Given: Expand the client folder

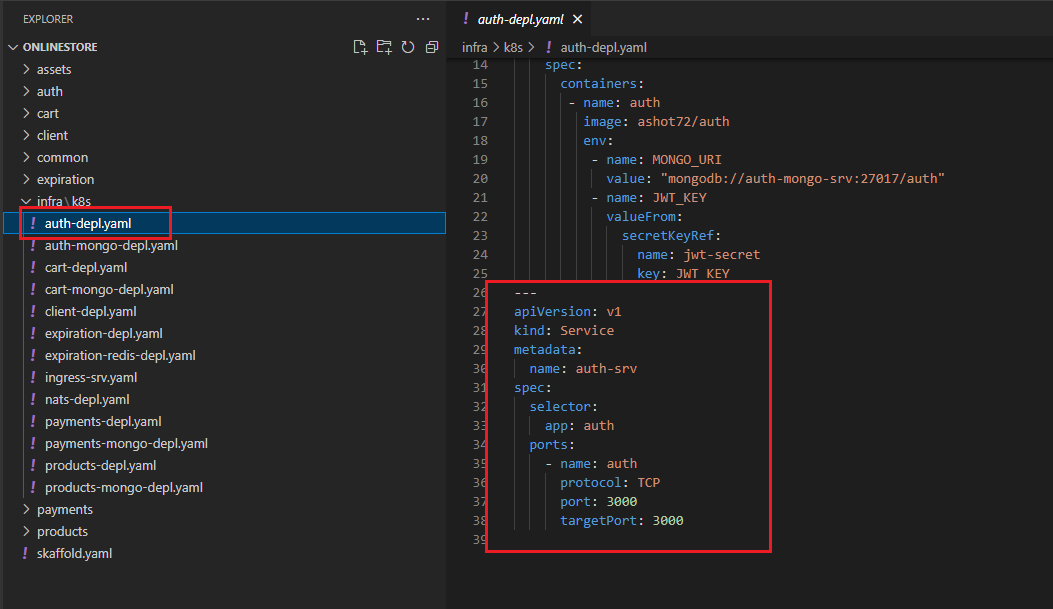Looking at the screenshot, I should (52, 135).
